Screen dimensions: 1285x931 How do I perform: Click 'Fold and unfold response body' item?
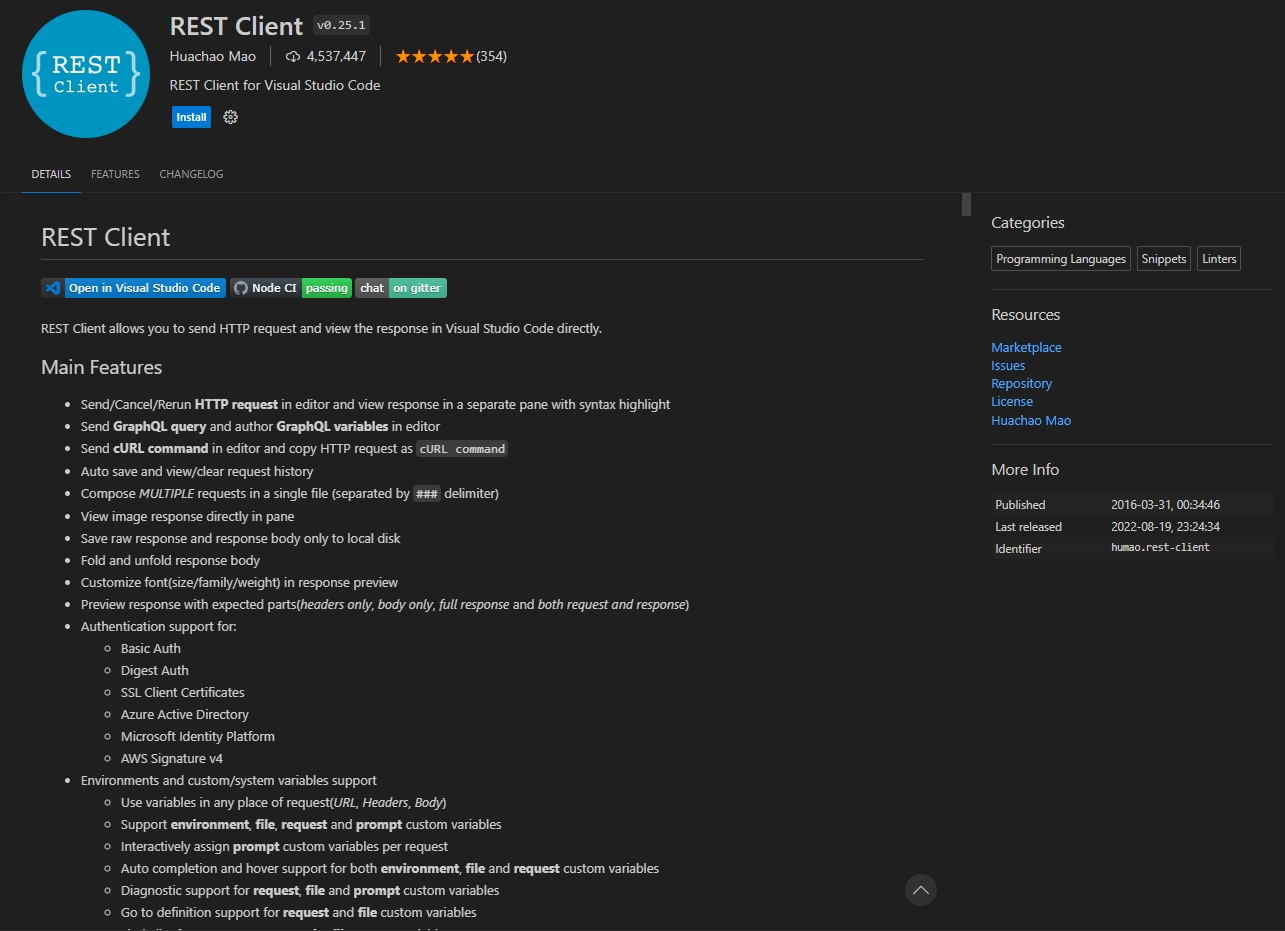(x=170, y=561)
